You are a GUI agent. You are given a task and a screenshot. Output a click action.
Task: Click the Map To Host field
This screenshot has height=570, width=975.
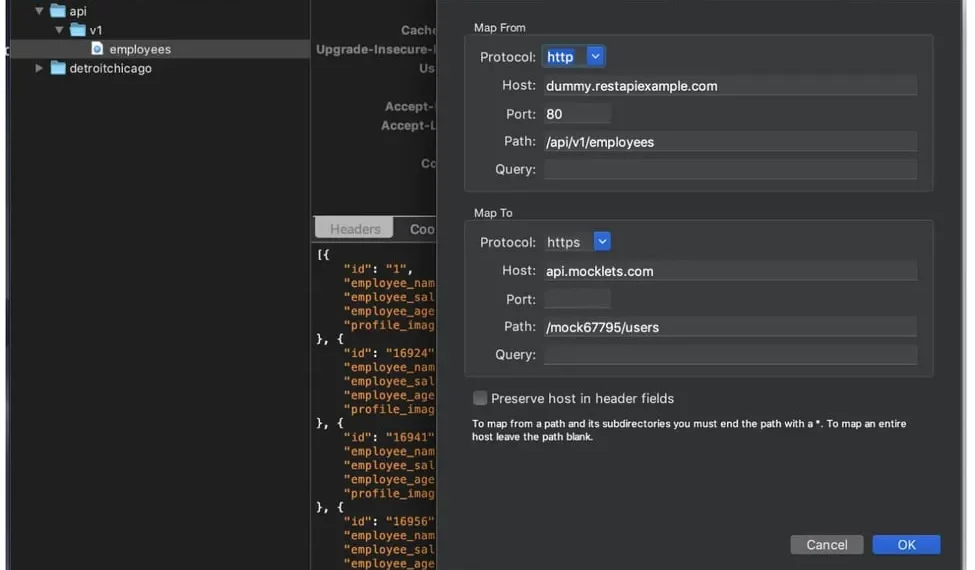tap(730, 271)
